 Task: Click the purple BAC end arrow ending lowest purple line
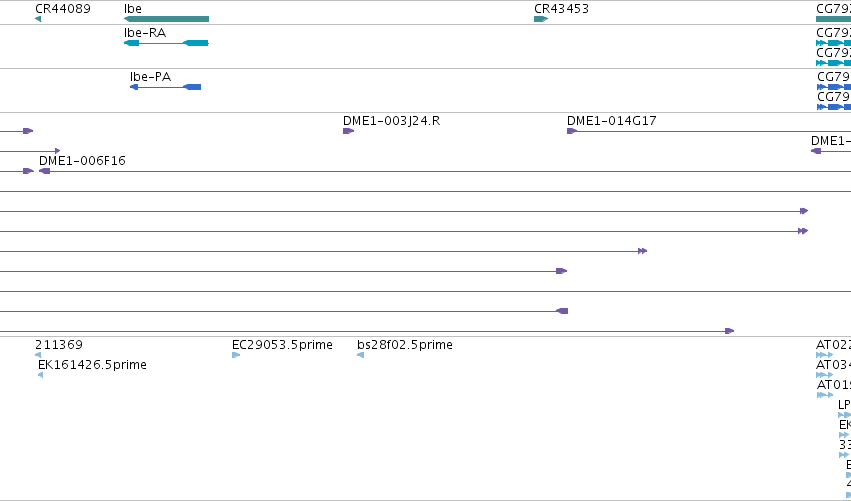(x=730, y=331)
